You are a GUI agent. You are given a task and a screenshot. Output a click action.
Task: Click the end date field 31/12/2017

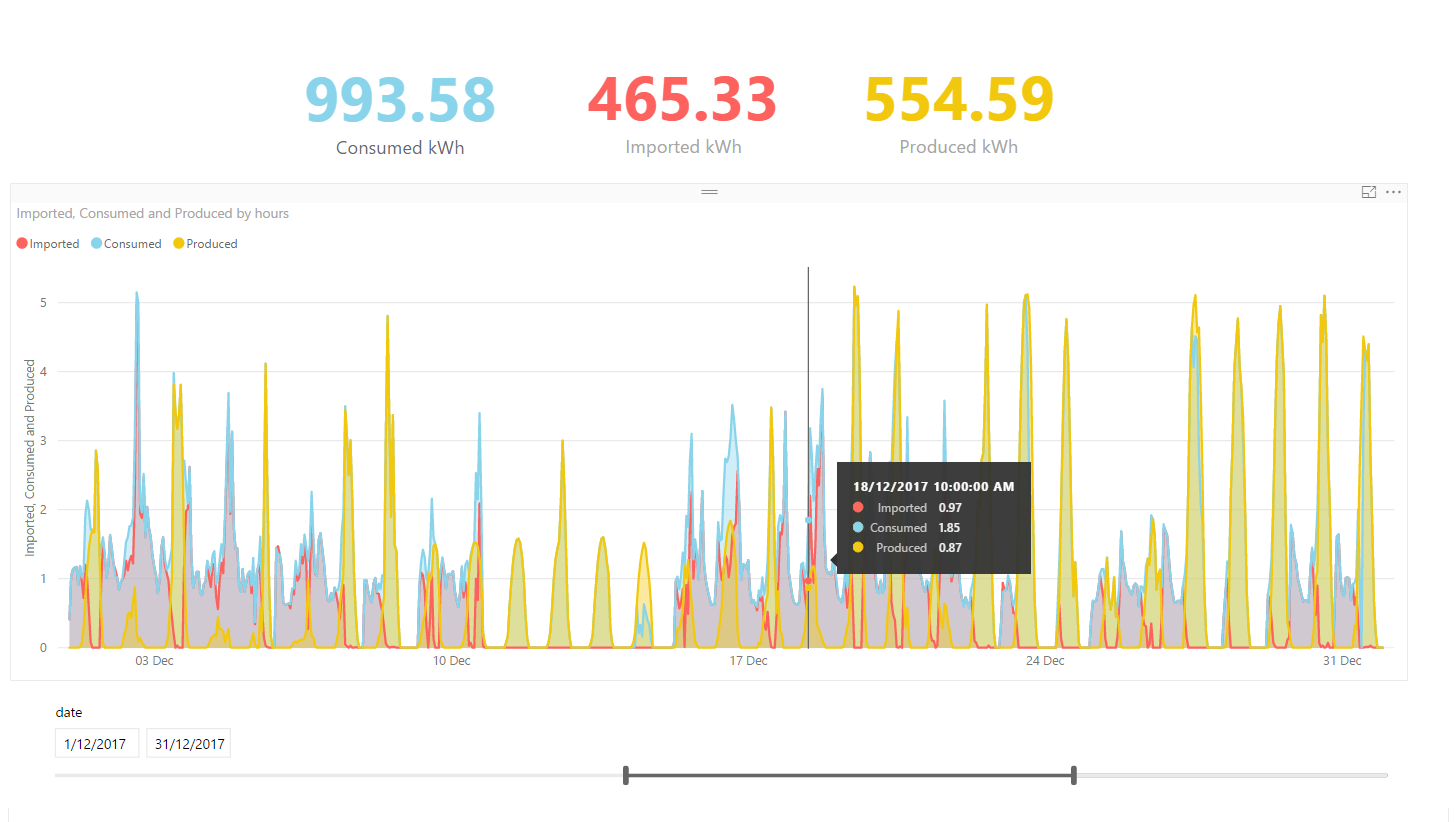188,744
